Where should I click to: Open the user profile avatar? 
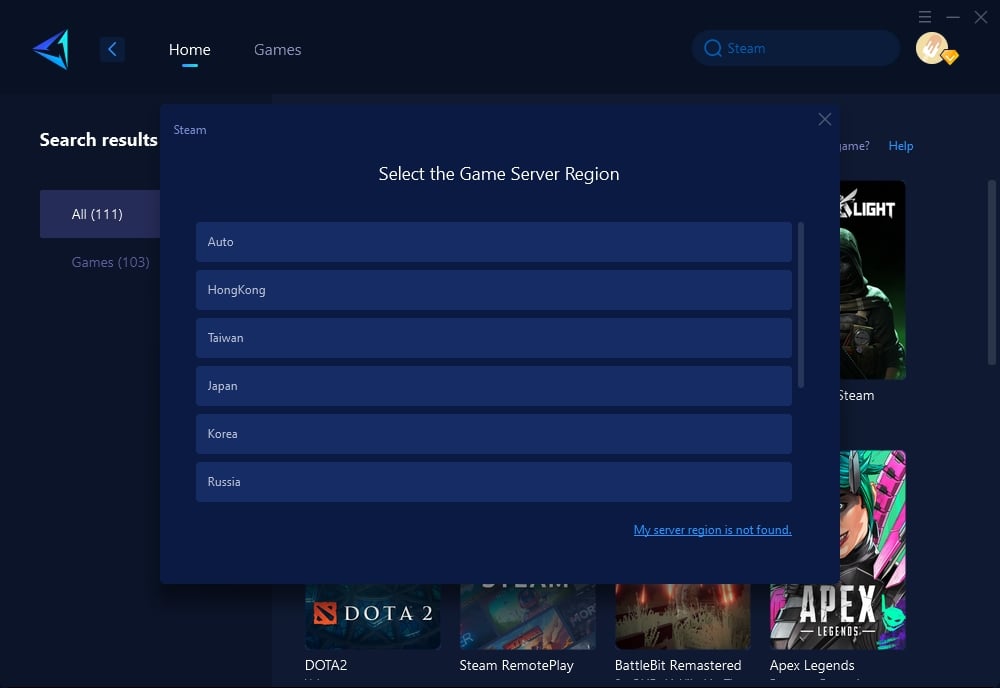[932, 48]
